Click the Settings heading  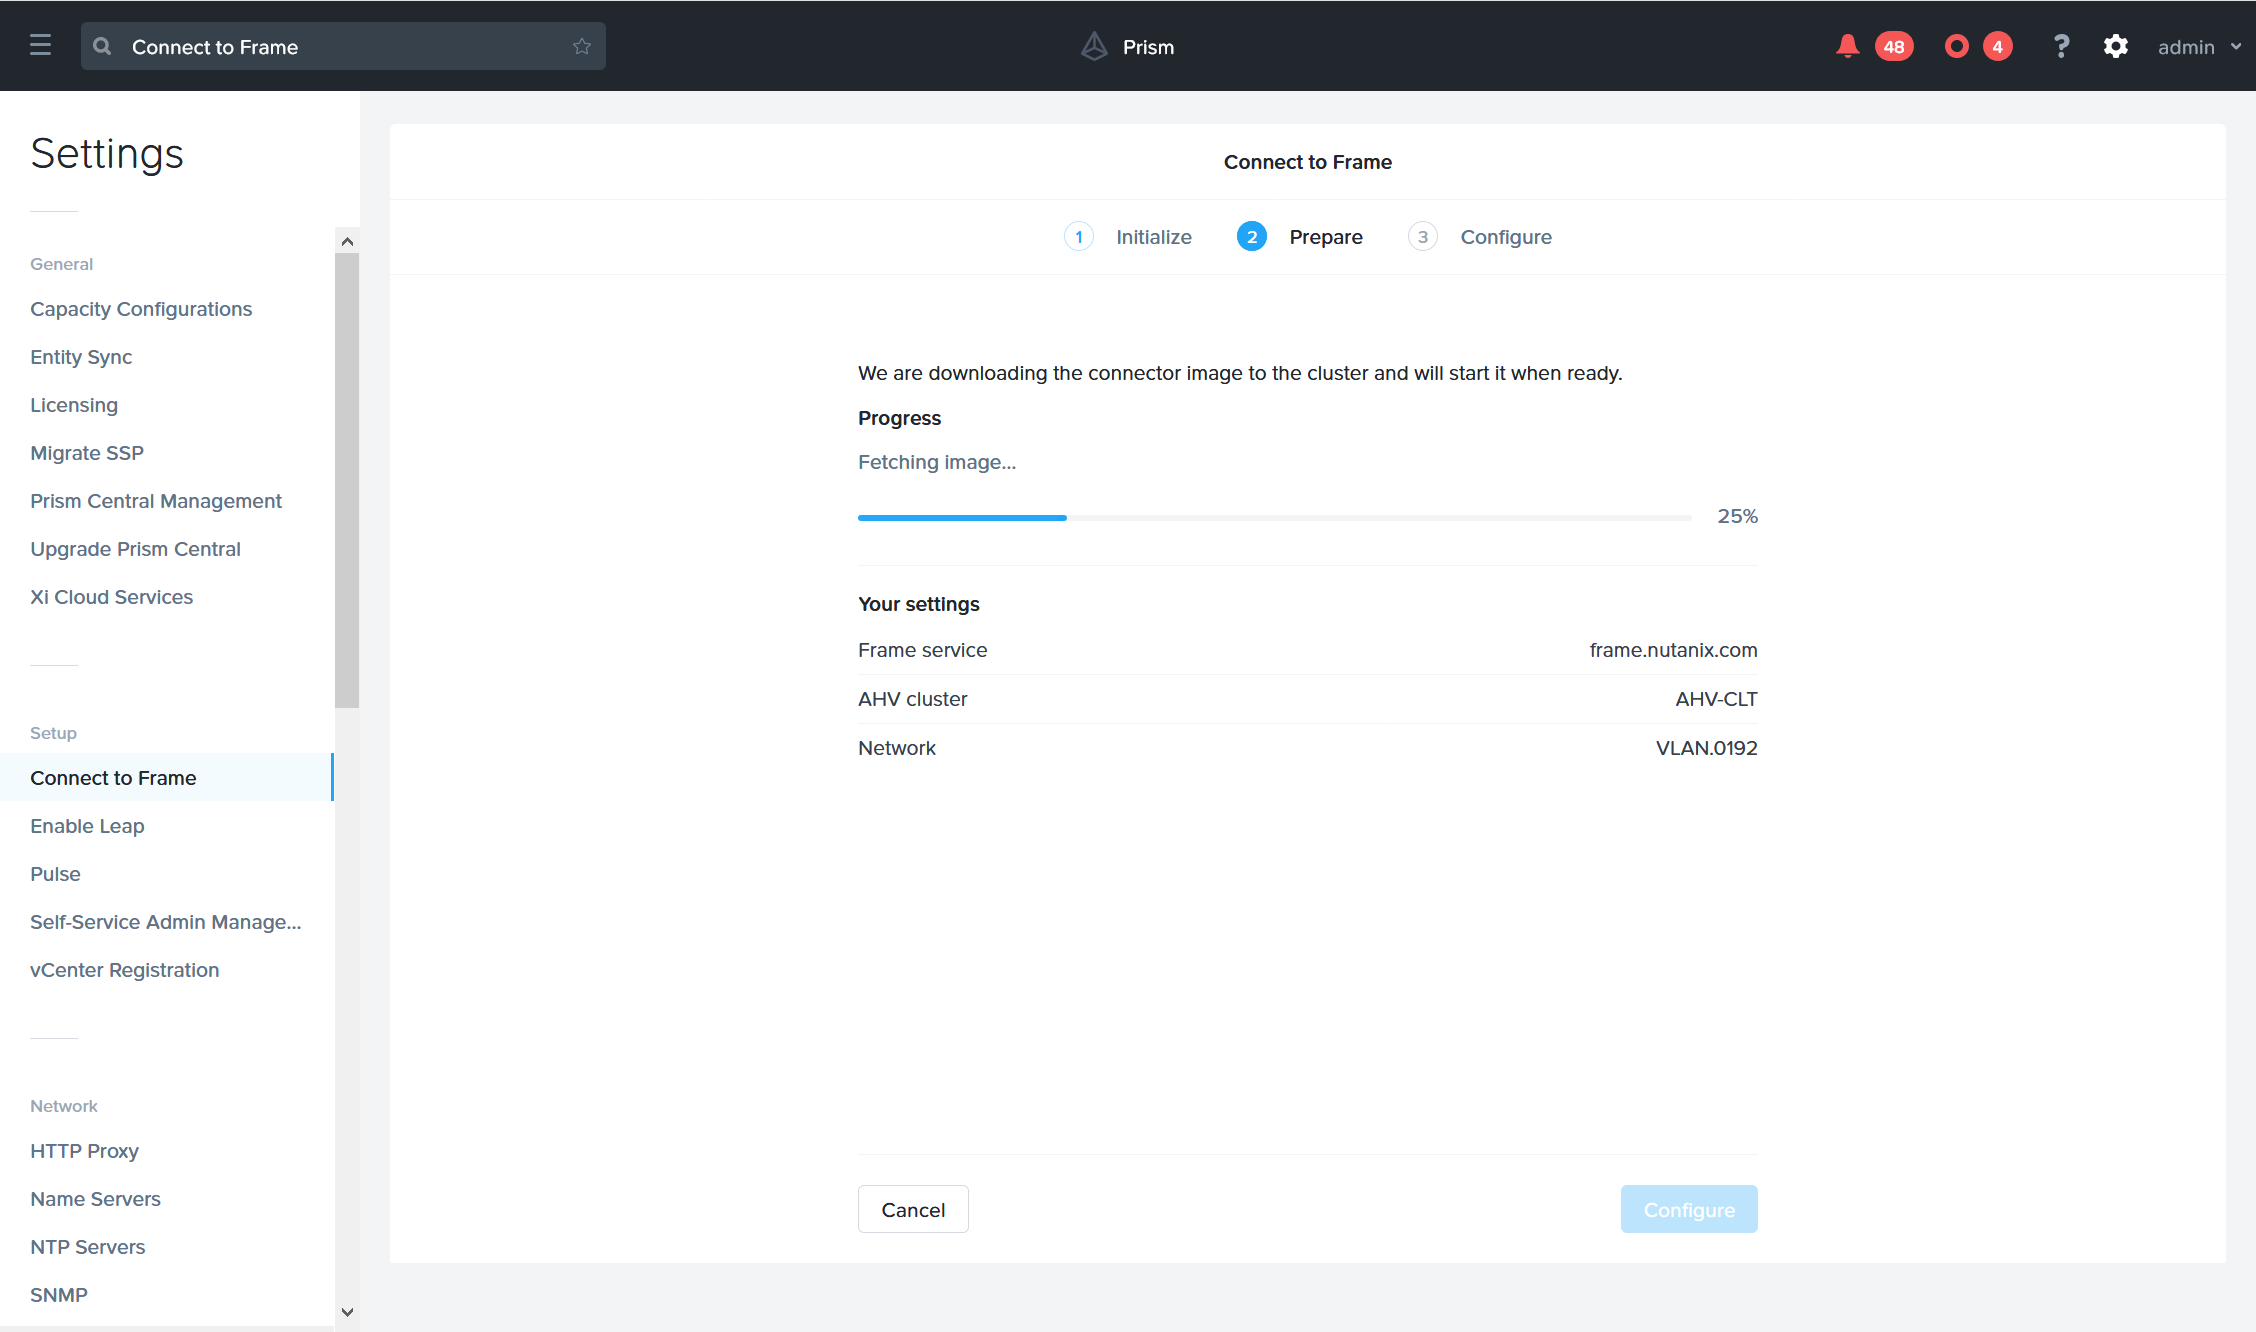pyautogui.click(x=107, y=154)
